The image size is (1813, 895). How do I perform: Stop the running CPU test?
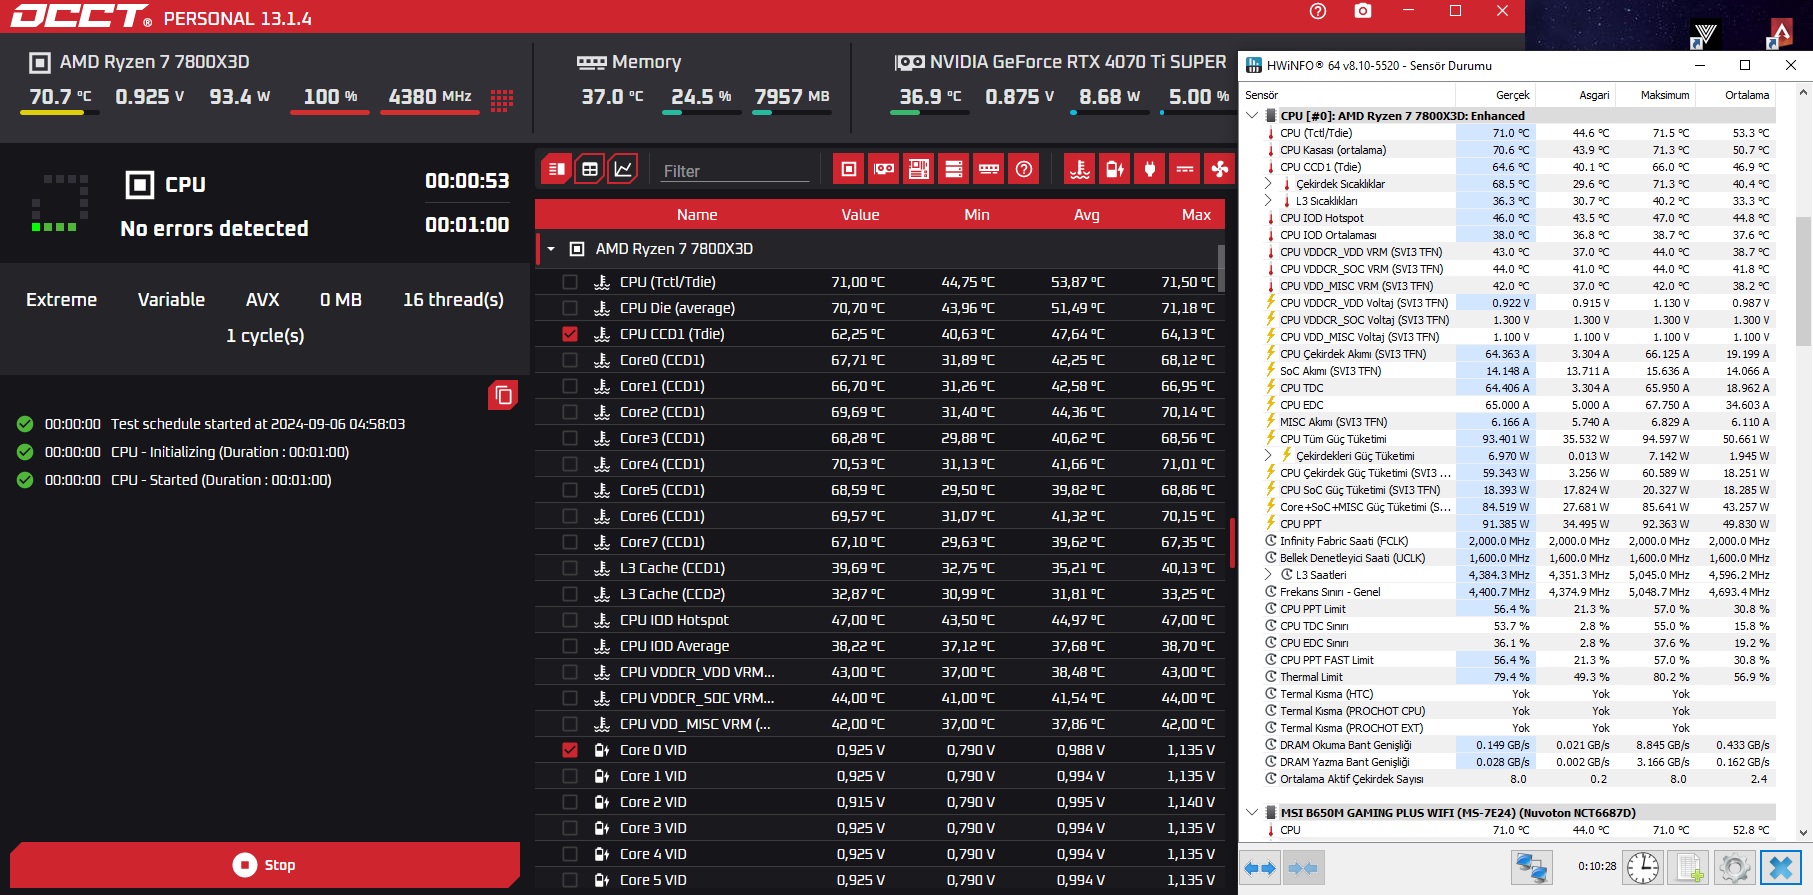[x=265, y=865]
